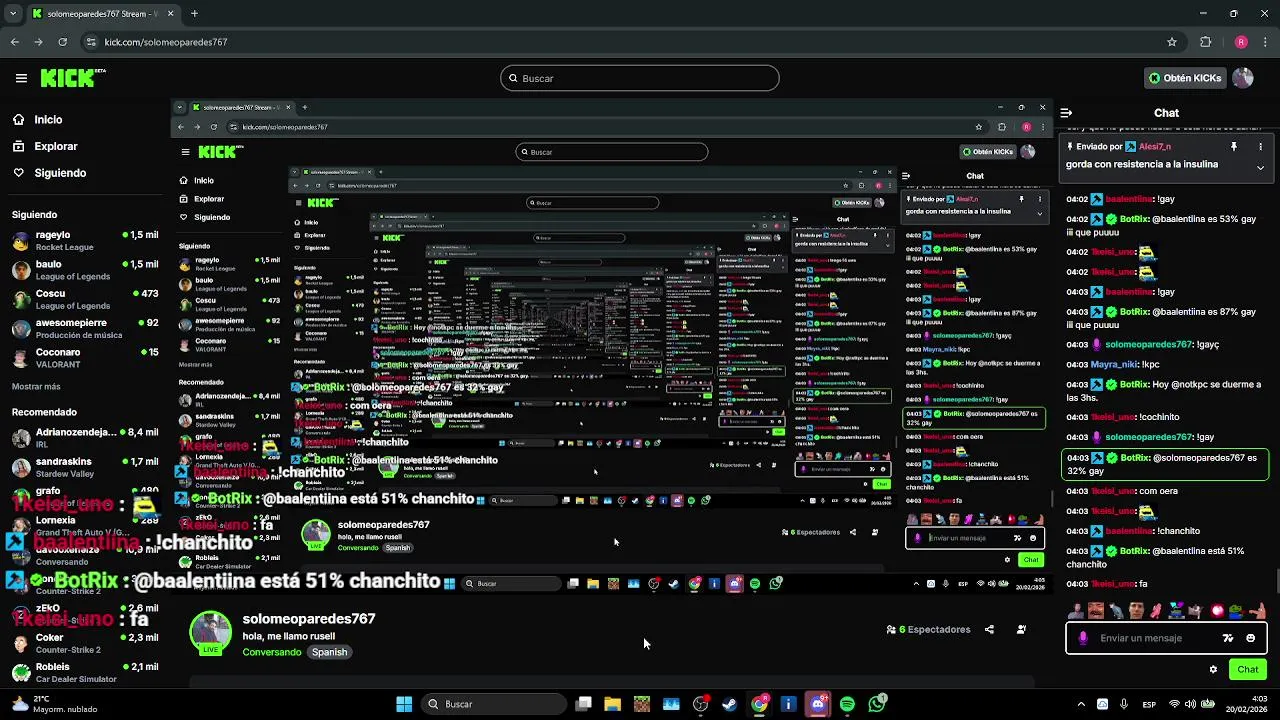Click the Windows taskbar Buscar search box
Screen dimensions: 1280x720
click(494, 704)
